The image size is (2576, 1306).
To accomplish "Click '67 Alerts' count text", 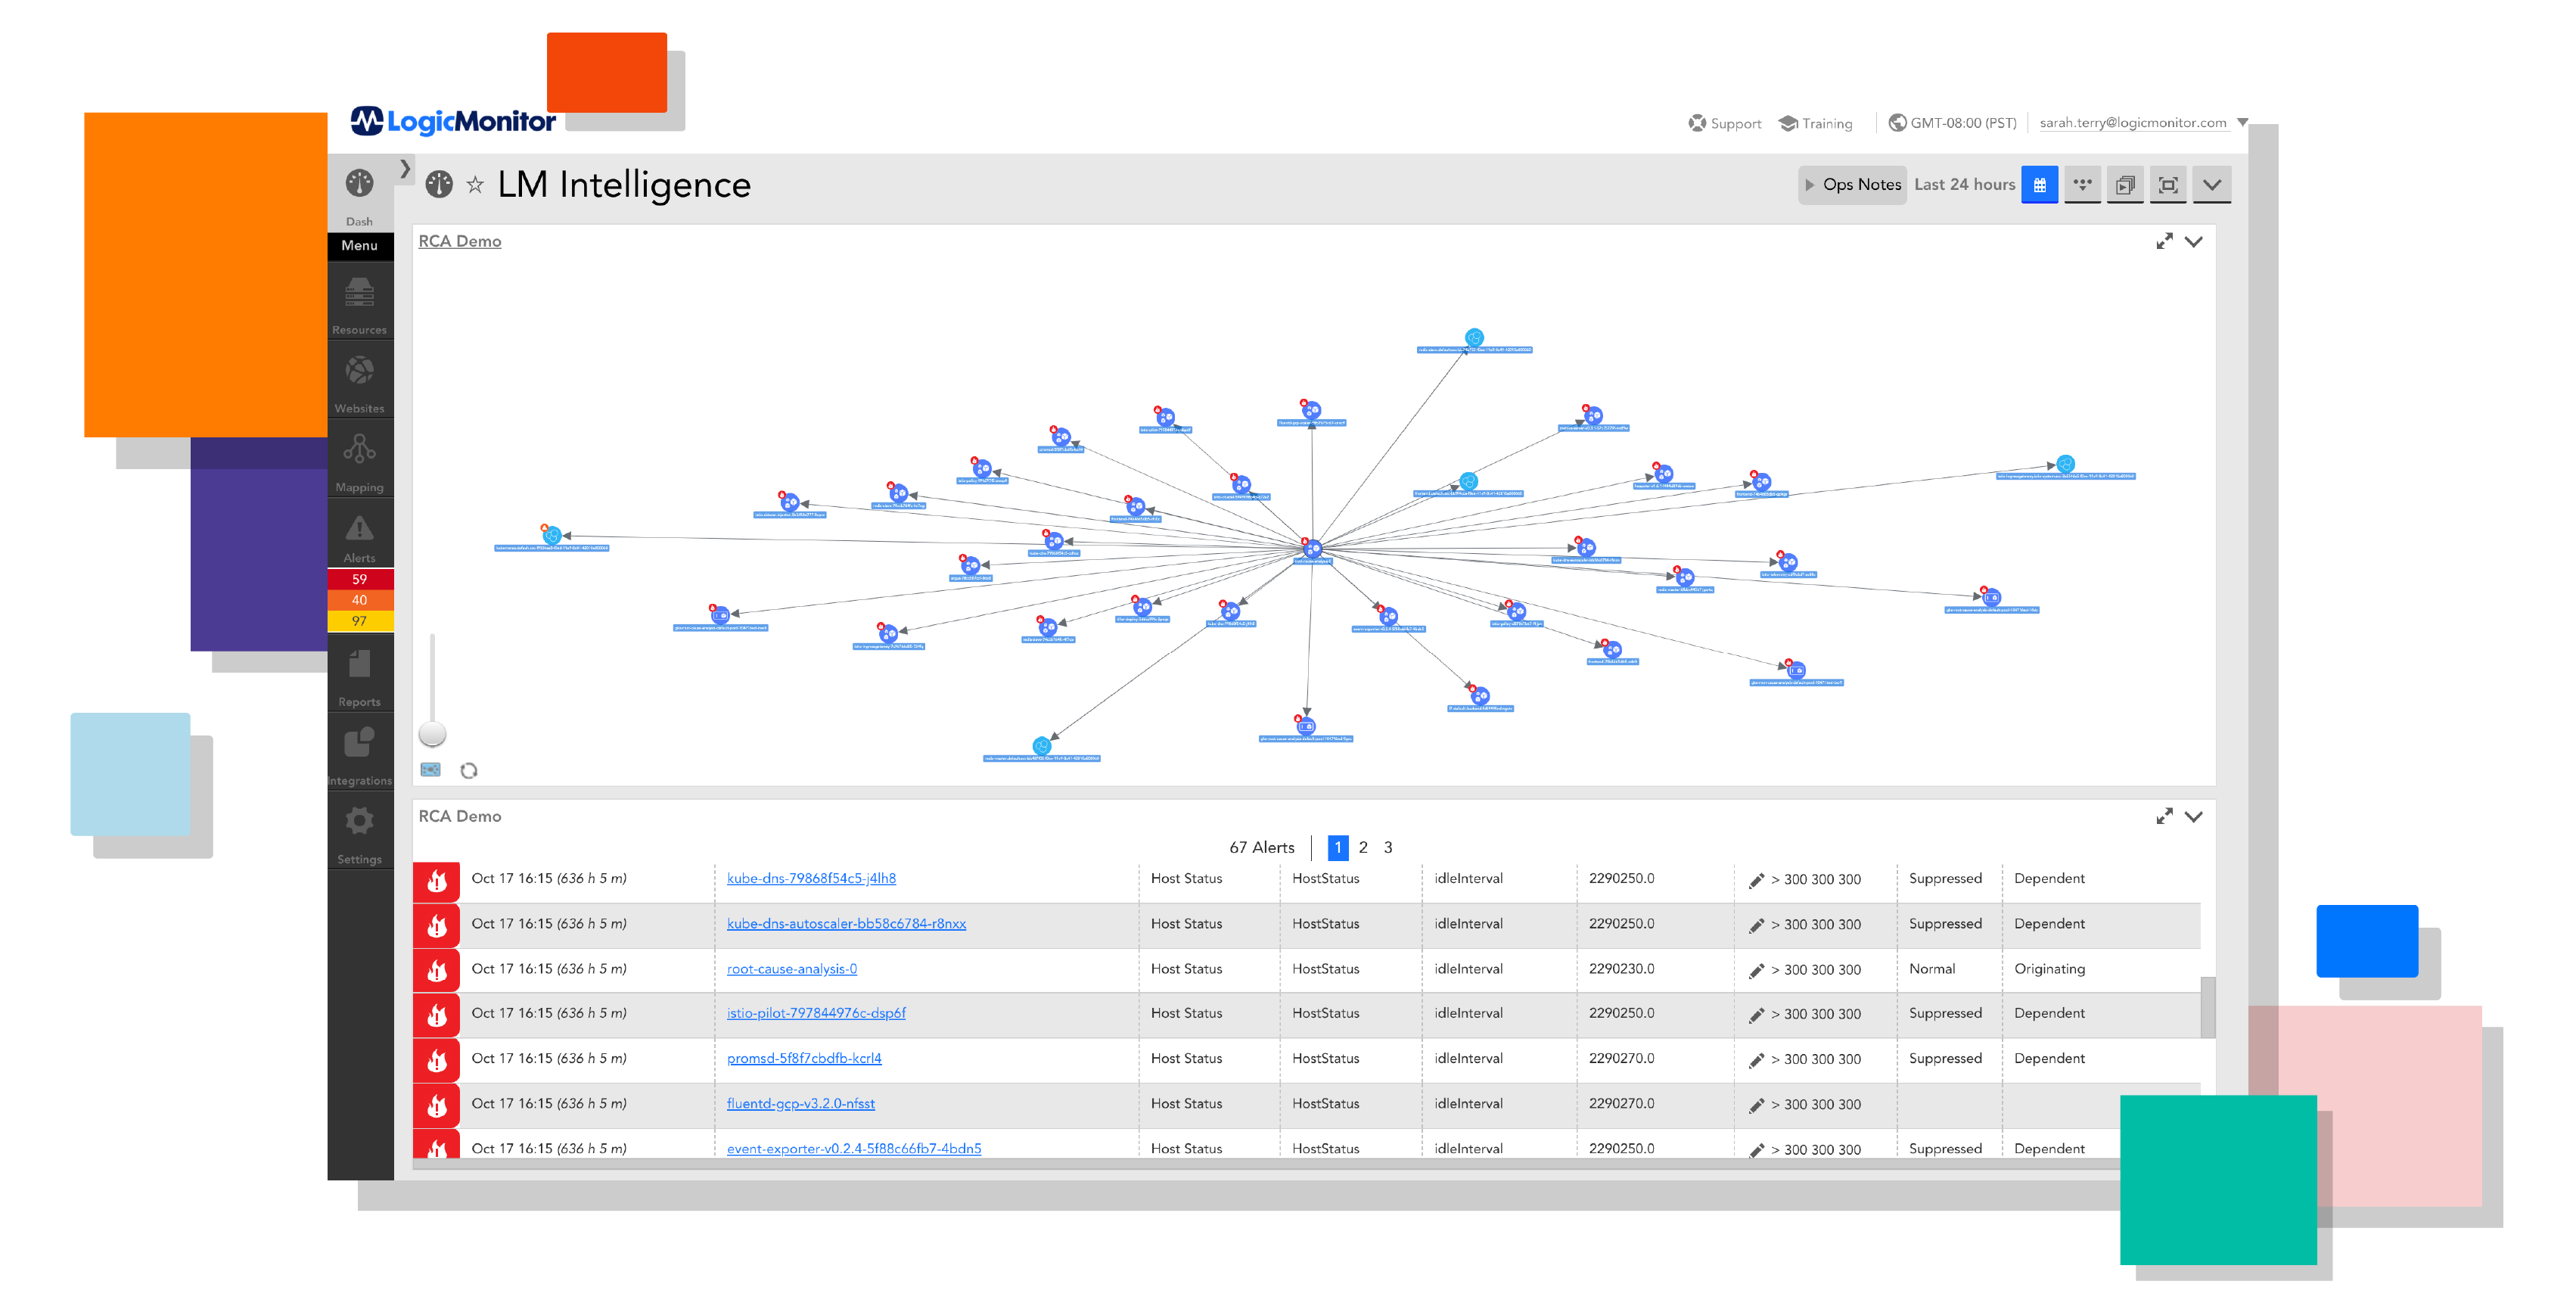I will (x=1261, y=847).
